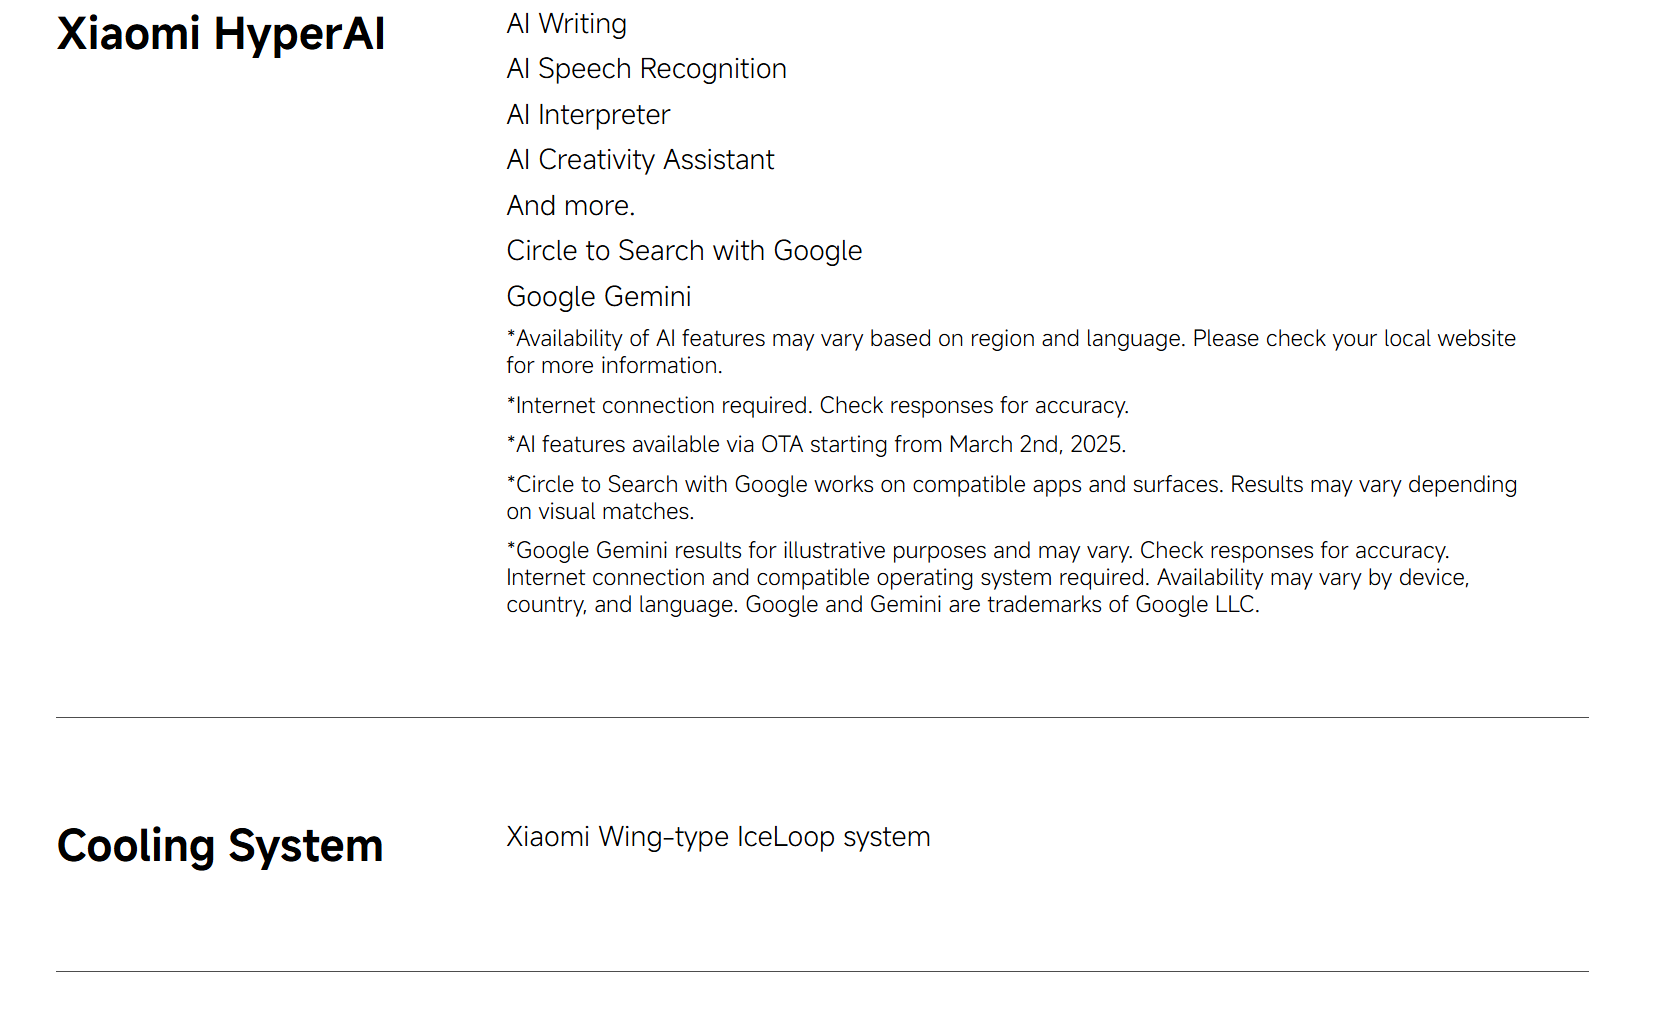1653x1021 pixels.
Task: Click the Google LLC trademark sentence
Action: click(1003, 605)
